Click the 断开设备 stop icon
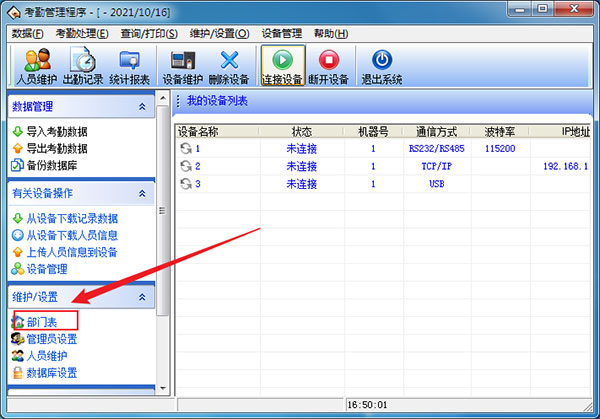The image size is (600, 419). pyautogui.click(x=329, y=60)
